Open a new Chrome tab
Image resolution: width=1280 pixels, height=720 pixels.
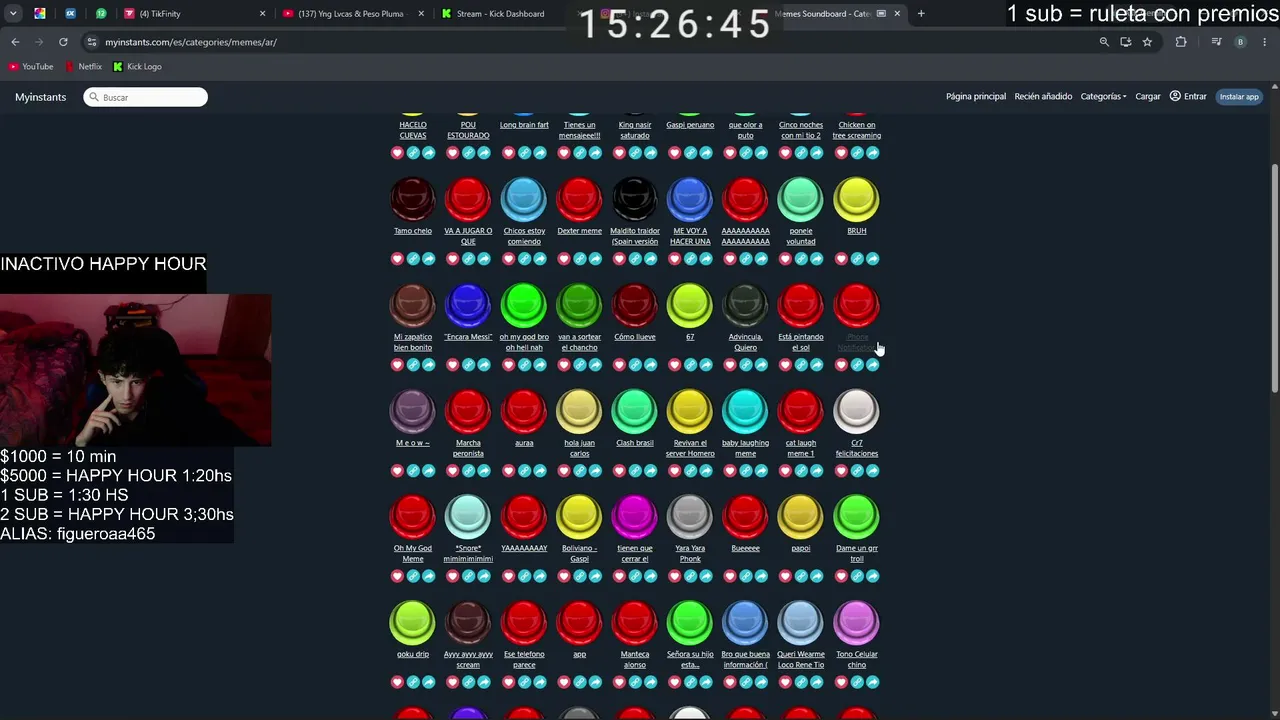[921, 14]
